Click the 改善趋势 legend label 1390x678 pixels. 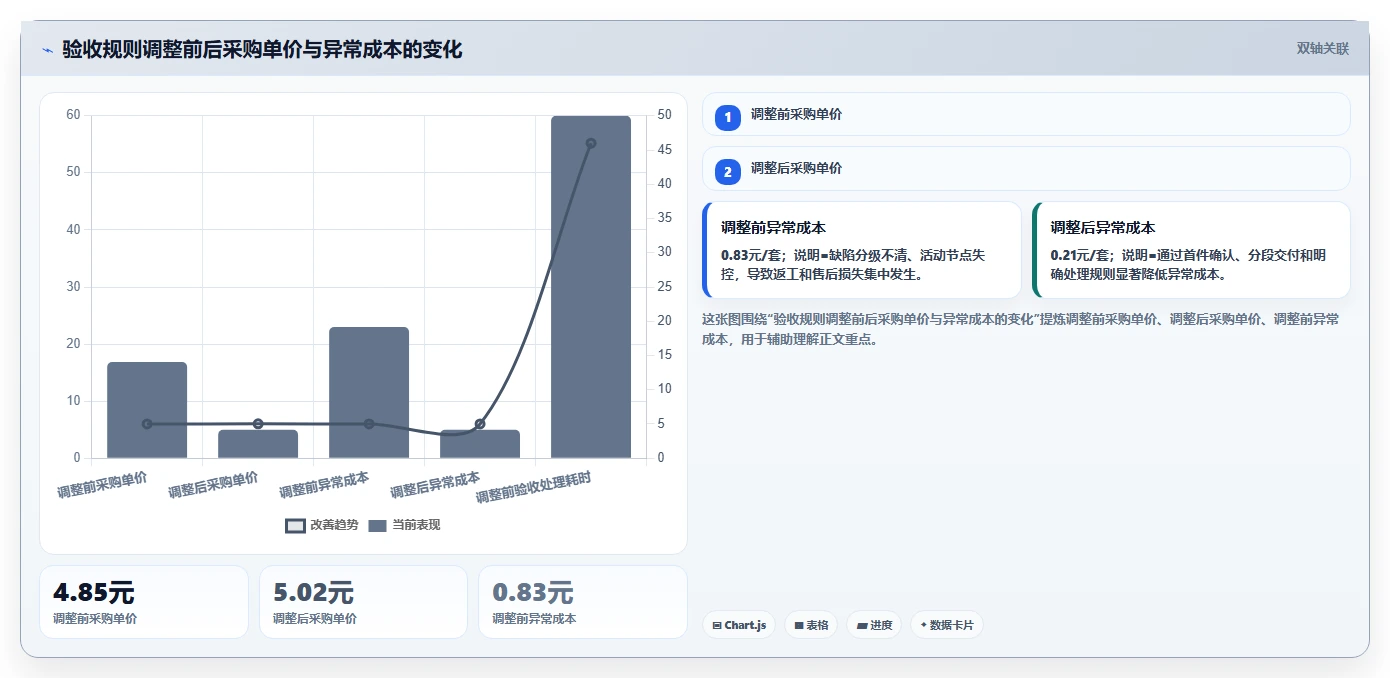click(334, 525)
